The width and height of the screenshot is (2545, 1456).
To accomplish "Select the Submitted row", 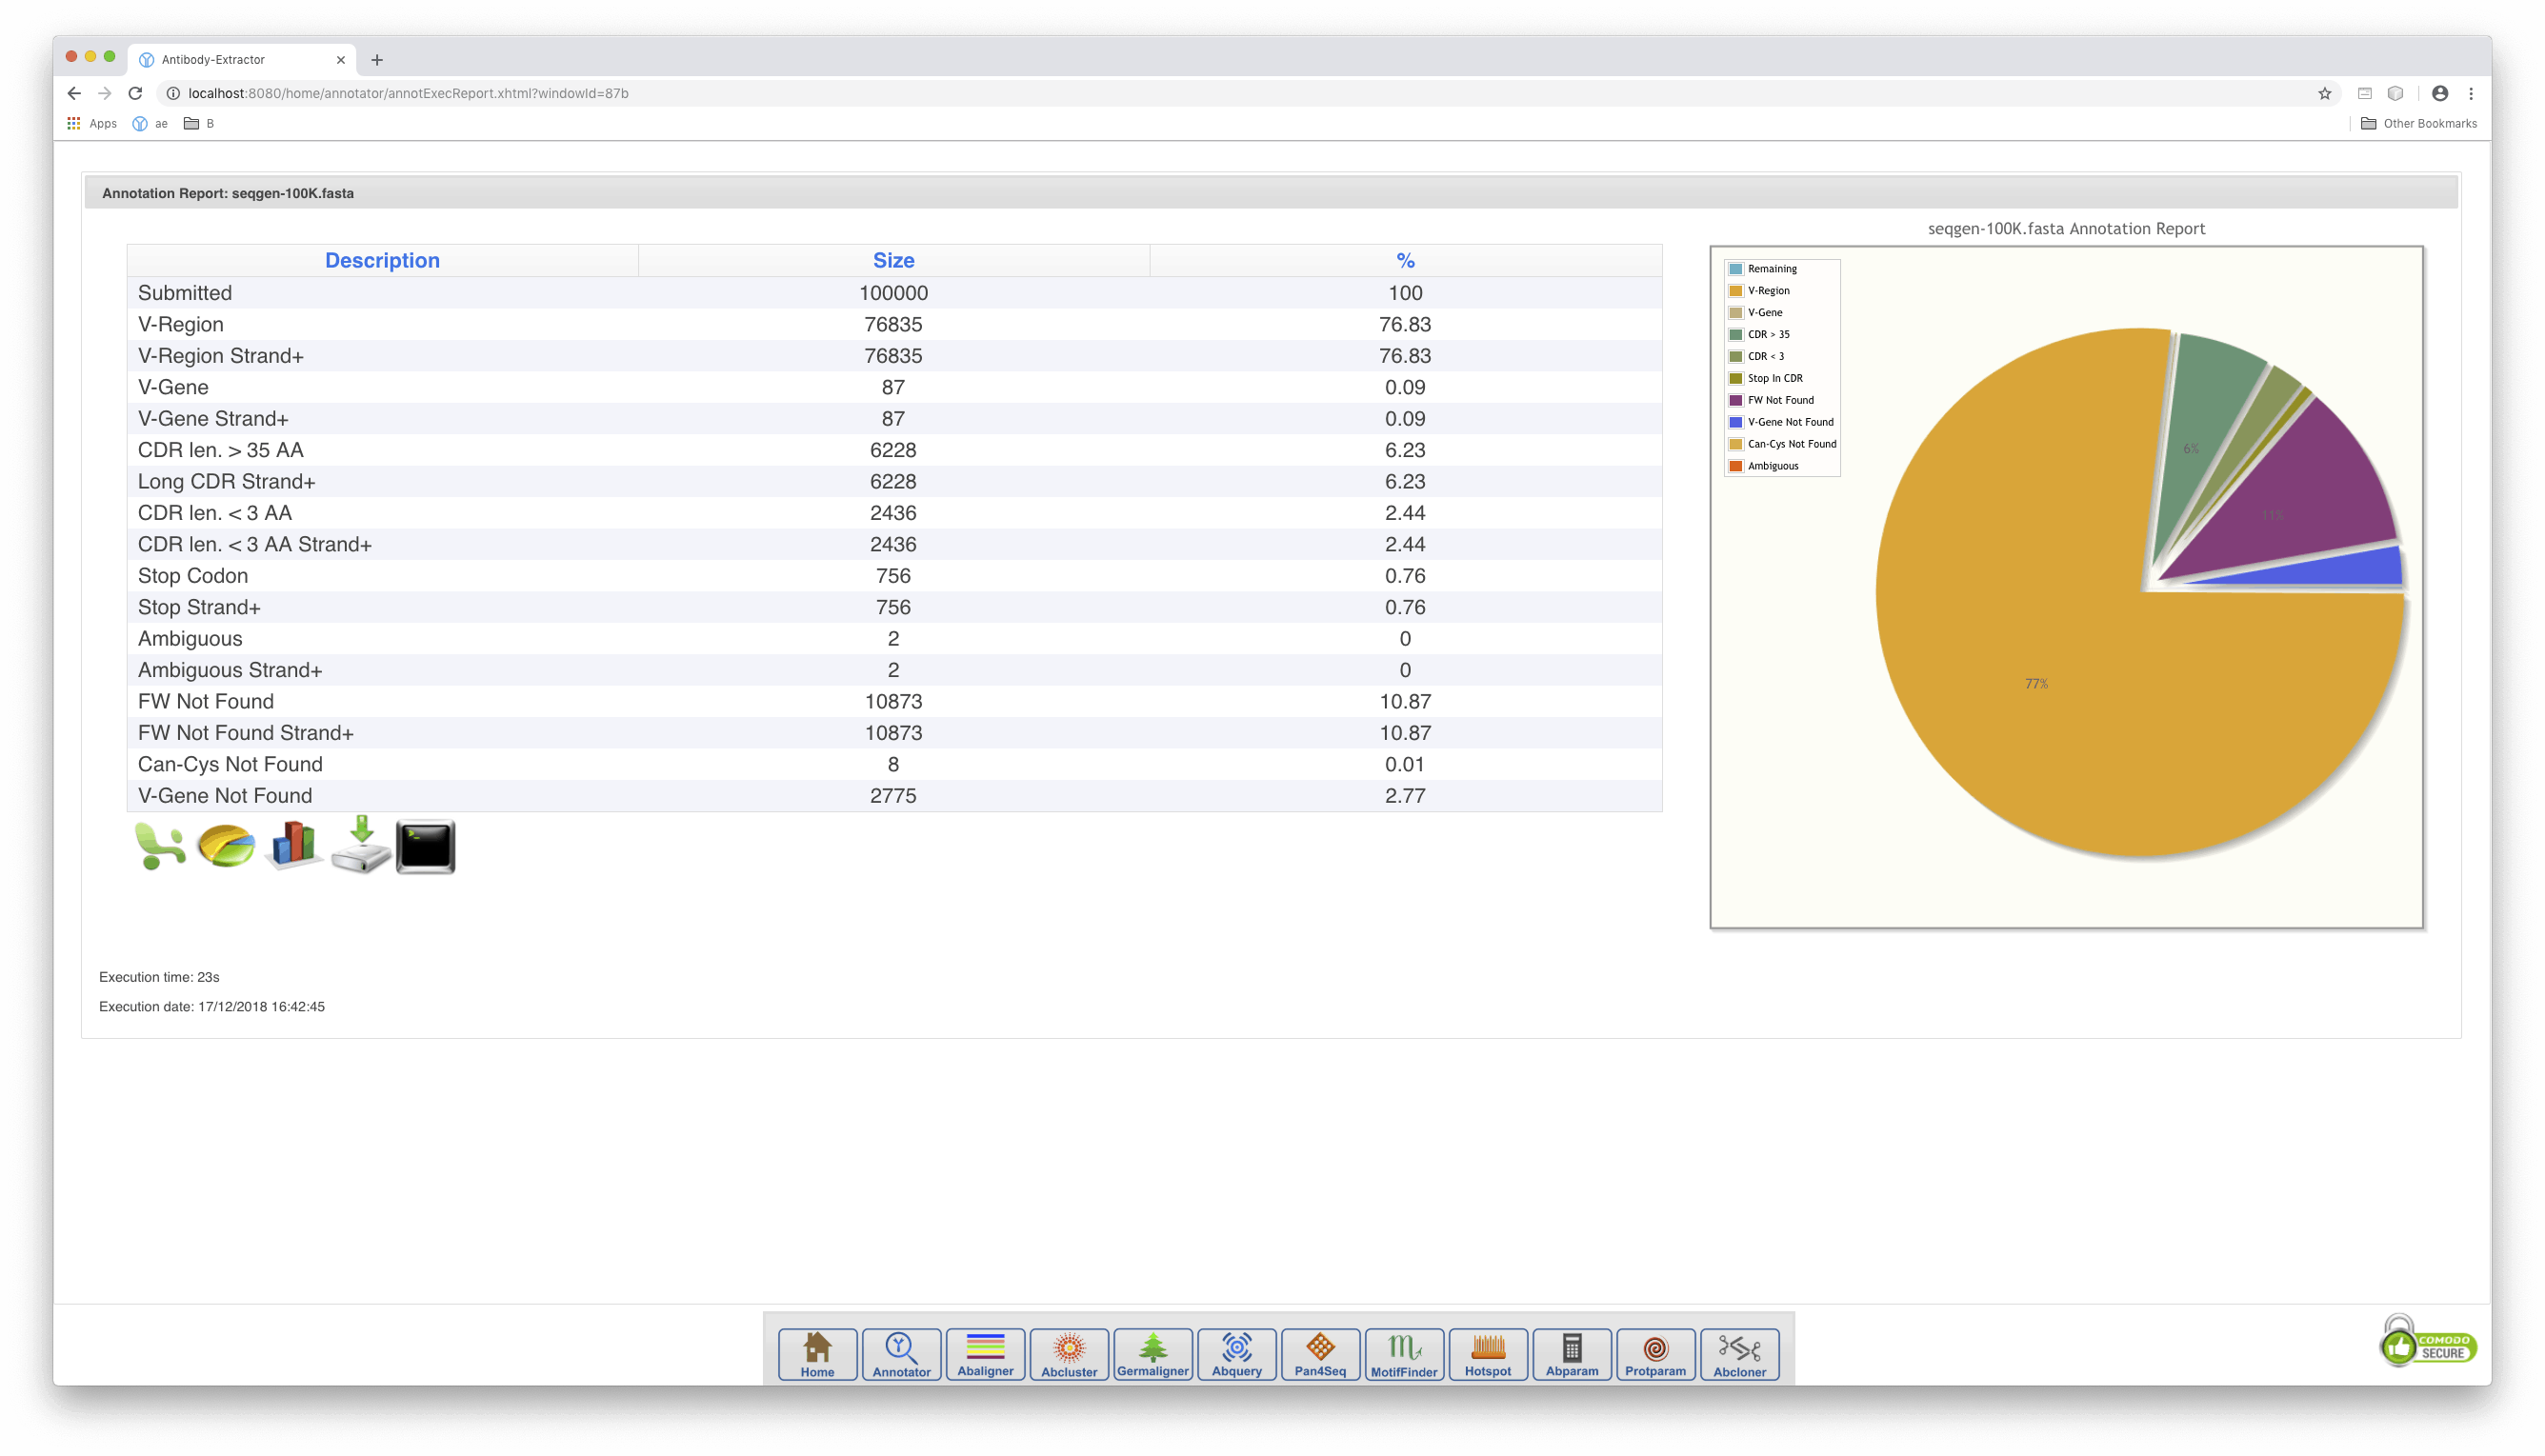I will 894,293.
